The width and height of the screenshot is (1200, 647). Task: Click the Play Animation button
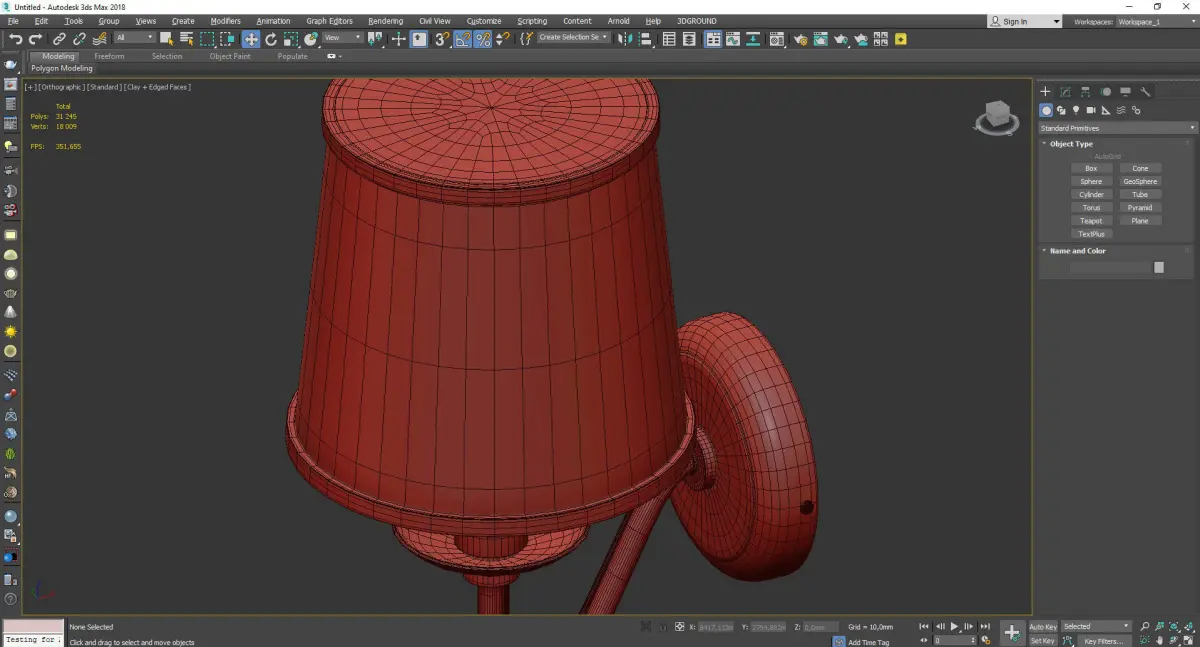[954, 626]
